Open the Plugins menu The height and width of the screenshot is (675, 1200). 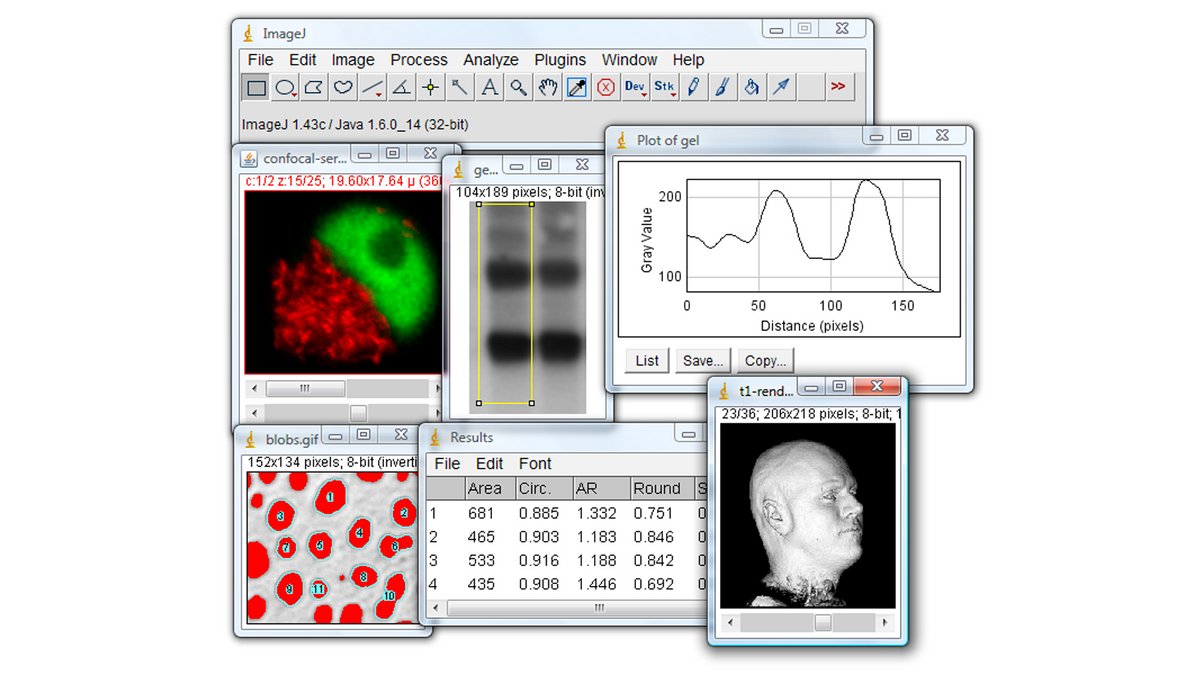point(560,60)
